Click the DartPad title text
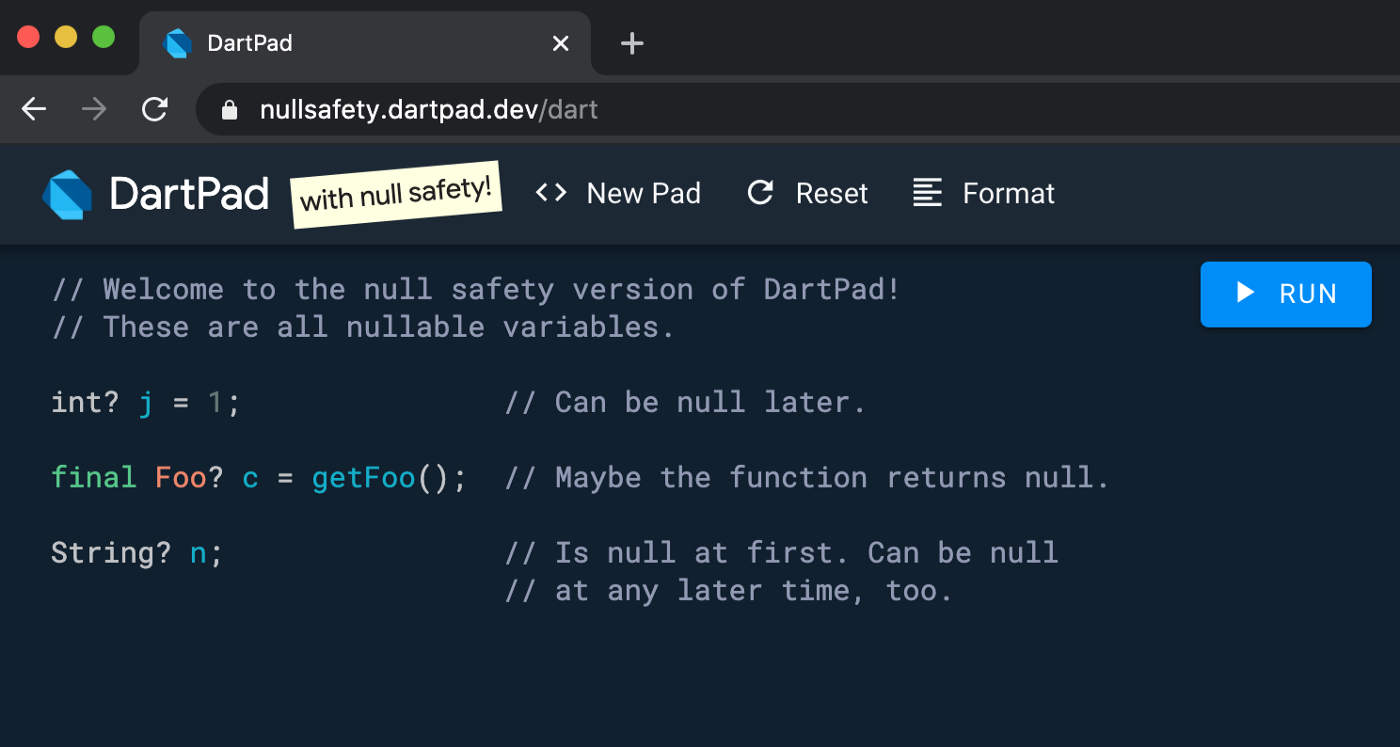Viewport: 1400px width, 747px height. pos(189,194)
